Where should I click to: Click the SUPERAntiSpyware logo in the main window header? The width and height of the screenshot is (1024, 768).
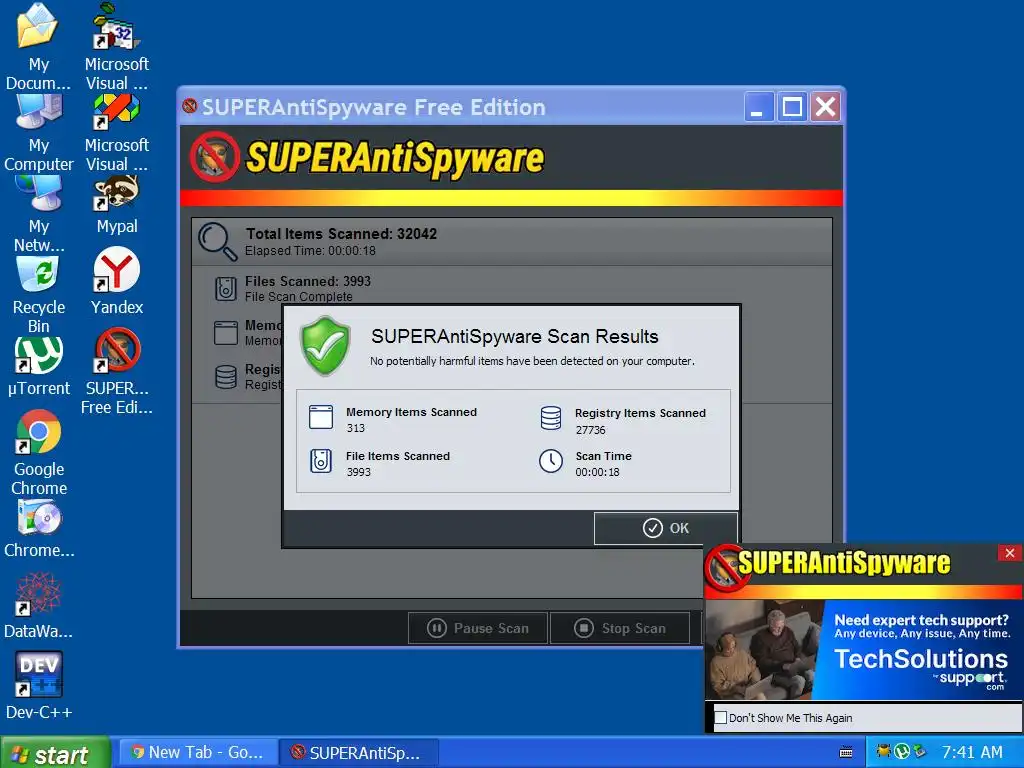(367, 157)
